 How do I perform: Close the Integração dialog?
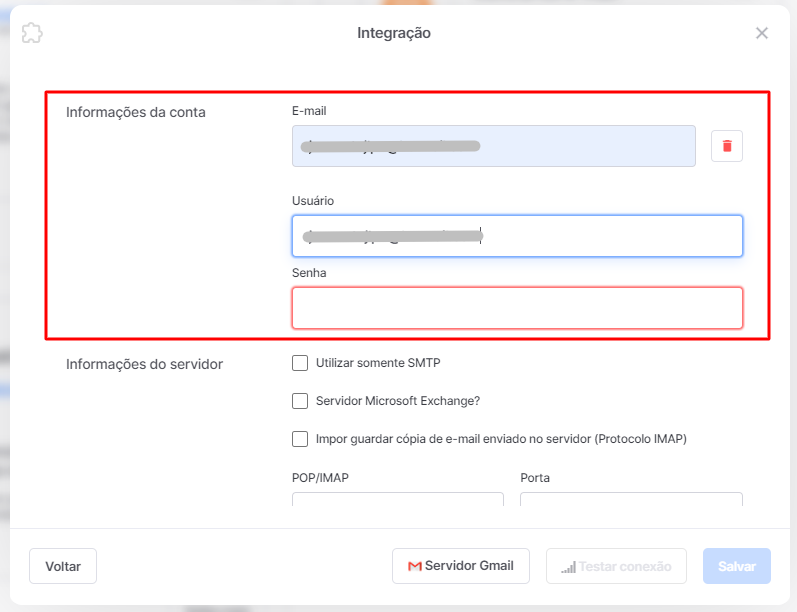pos(761,33)
